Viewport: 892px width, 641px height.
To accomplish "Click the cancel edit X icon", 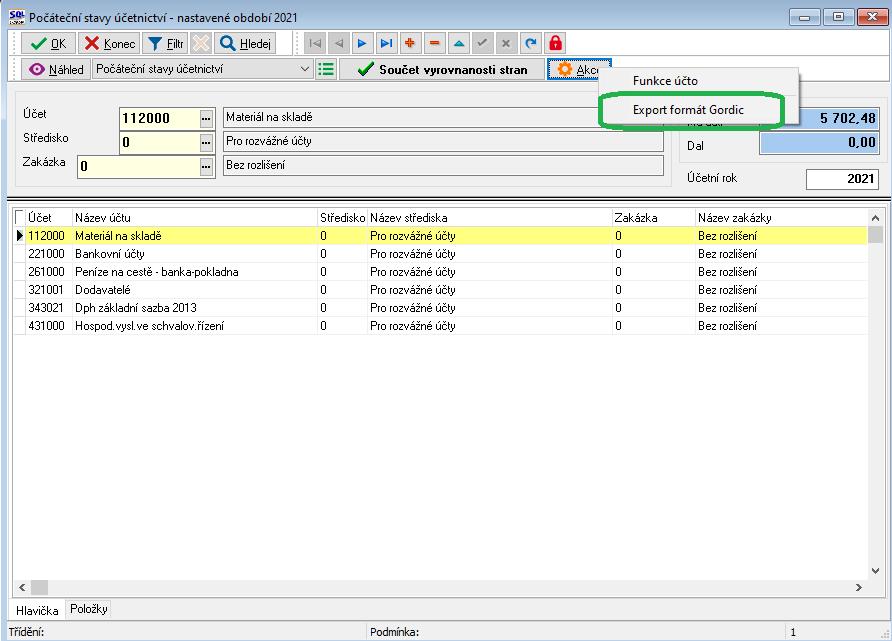I will 506,43.
